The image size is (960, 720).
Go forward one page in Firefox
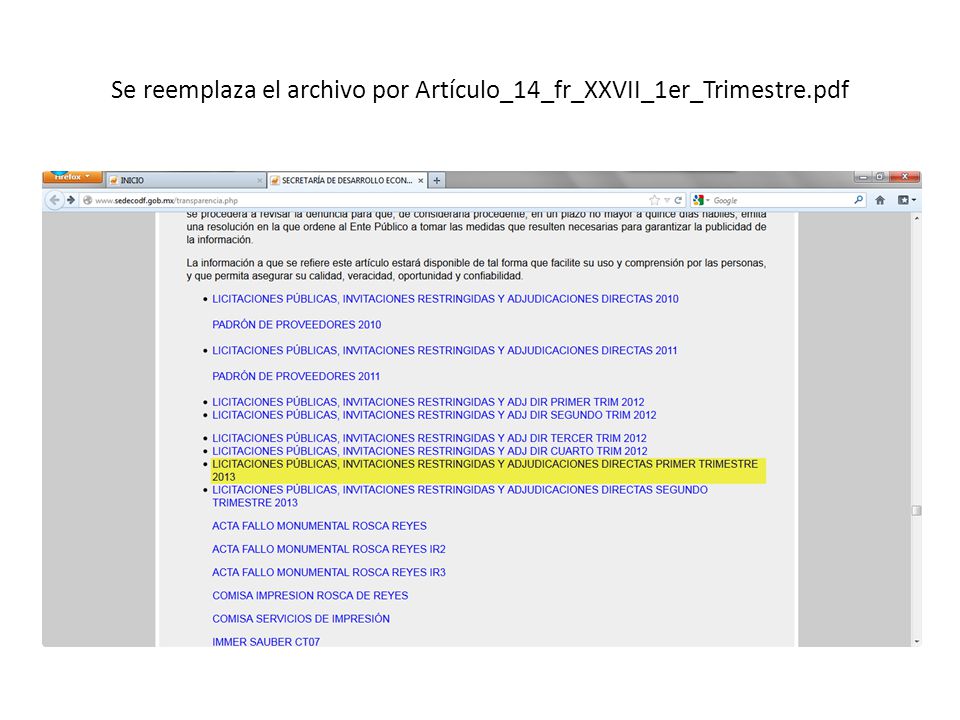[x=71, y=200]
